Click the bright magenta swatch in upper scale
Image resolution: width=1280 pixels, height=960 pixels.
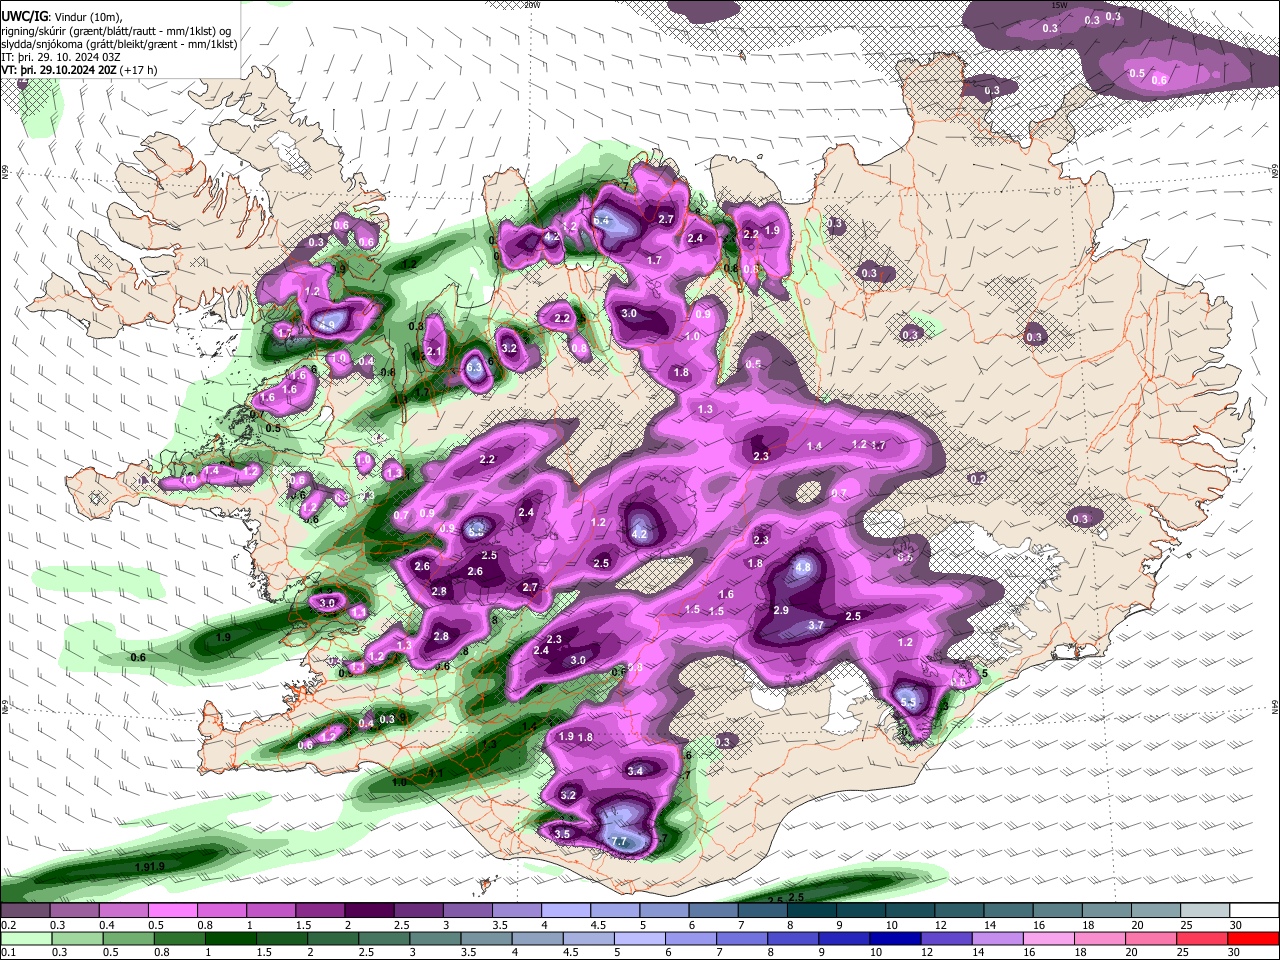point(173,910)
